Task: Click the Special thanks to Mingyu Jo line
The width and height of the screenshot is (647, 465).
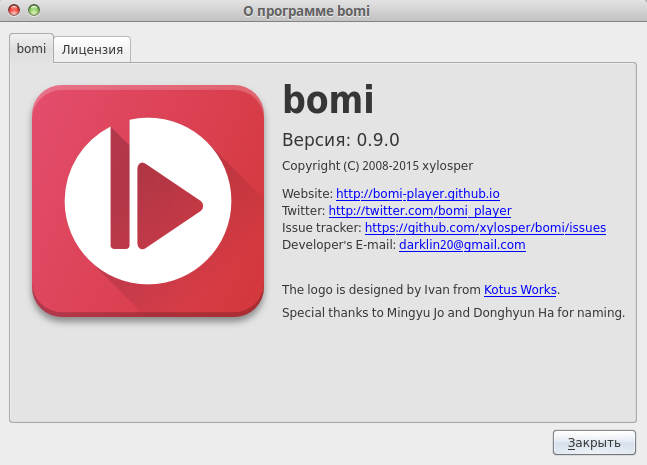Action: point(453,313)
